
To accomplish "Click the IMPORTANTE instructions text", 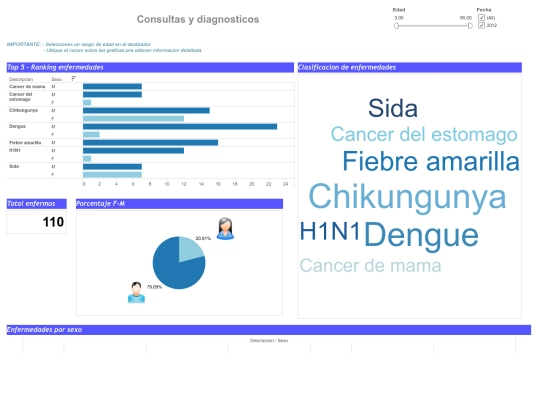I will (104, 47).
